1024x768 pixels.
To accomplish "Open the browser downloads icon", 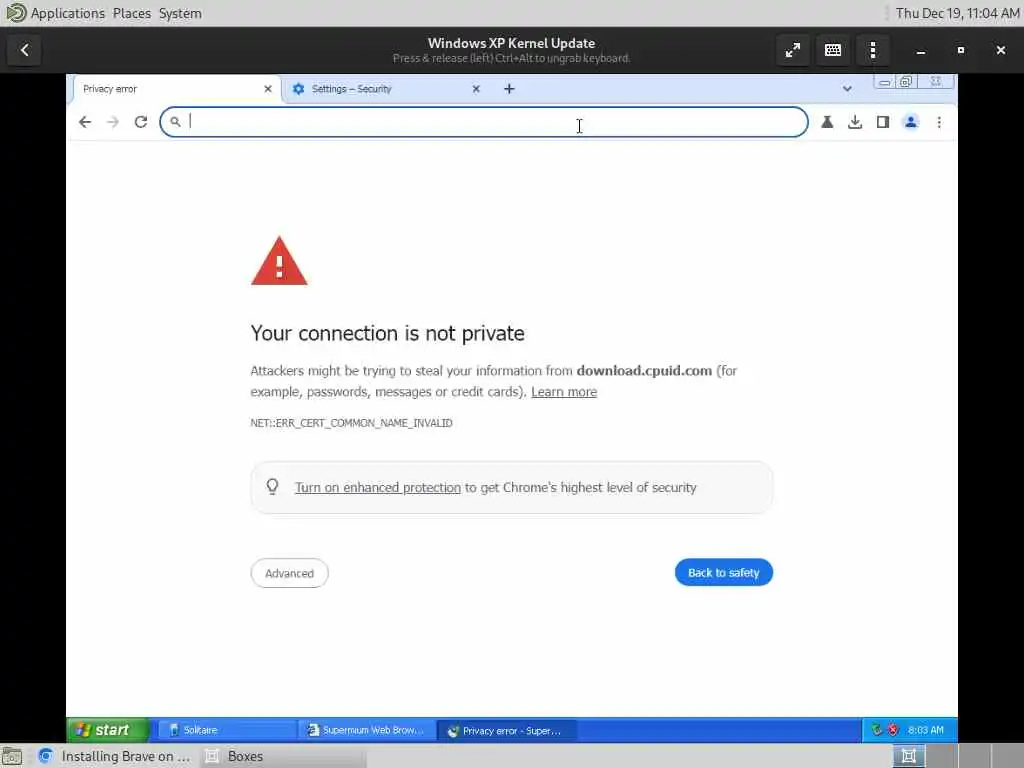I will click(x=855, y=122).
